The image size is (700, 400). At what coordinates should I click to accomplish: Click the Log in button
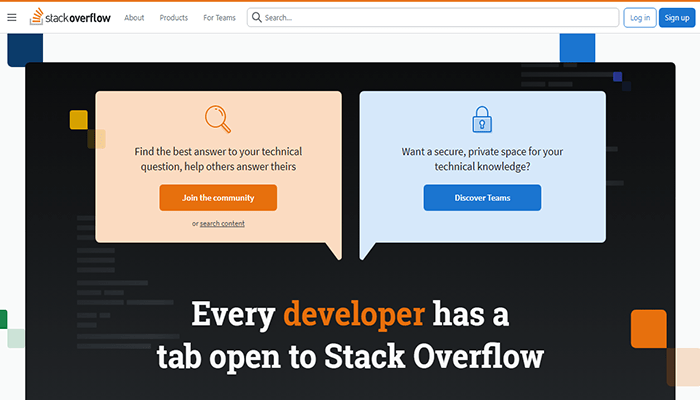pos(640,18)
